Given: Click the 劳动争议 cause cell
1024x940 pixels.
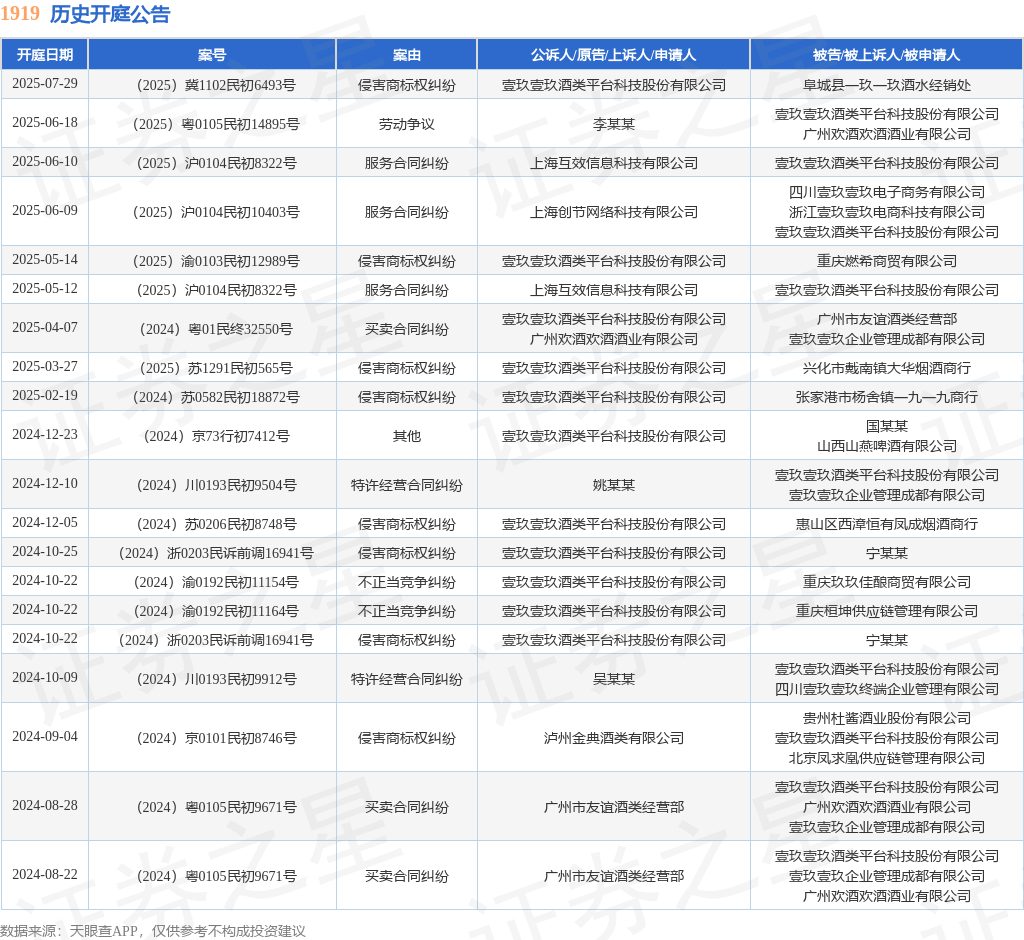Looking at the screenshot, I should click(x=406, y=124).
